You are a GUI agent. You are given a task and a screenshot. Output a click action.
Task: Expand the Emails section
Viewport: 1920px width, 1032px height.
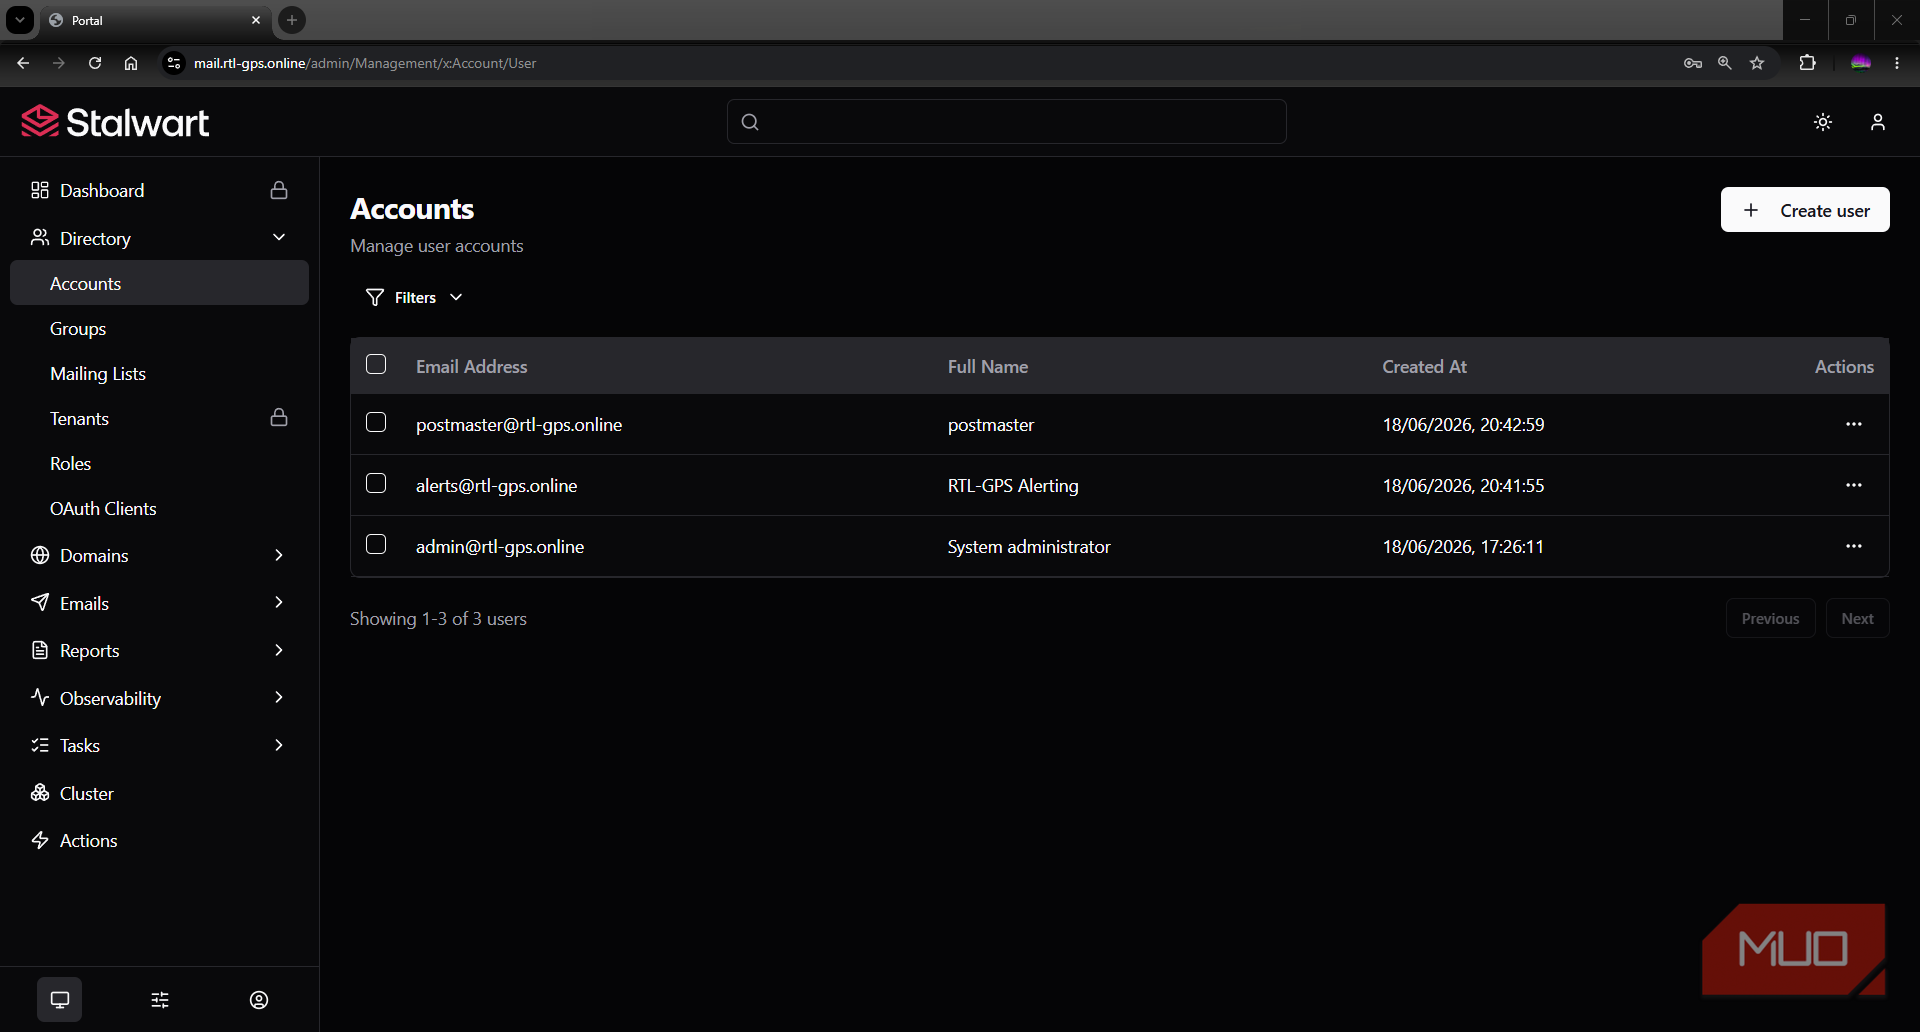tap(160, 602)
